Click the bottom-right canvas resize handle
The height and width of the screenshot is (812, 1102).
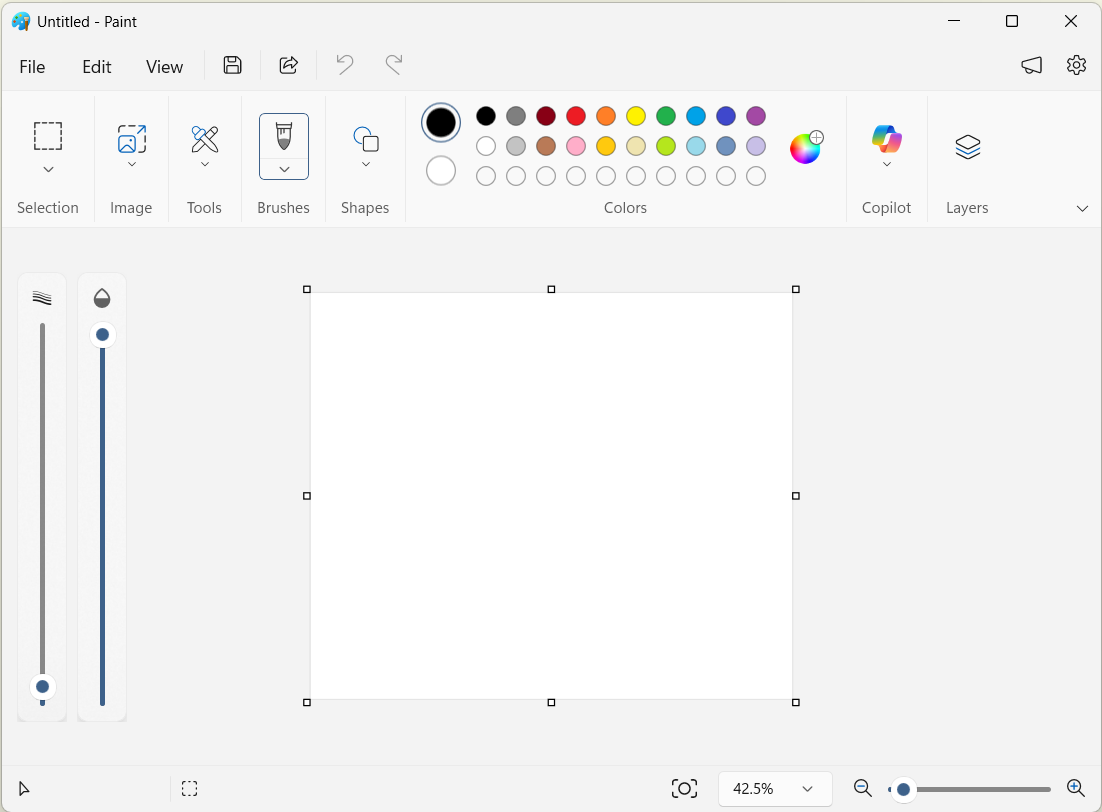tap(796, 702)
